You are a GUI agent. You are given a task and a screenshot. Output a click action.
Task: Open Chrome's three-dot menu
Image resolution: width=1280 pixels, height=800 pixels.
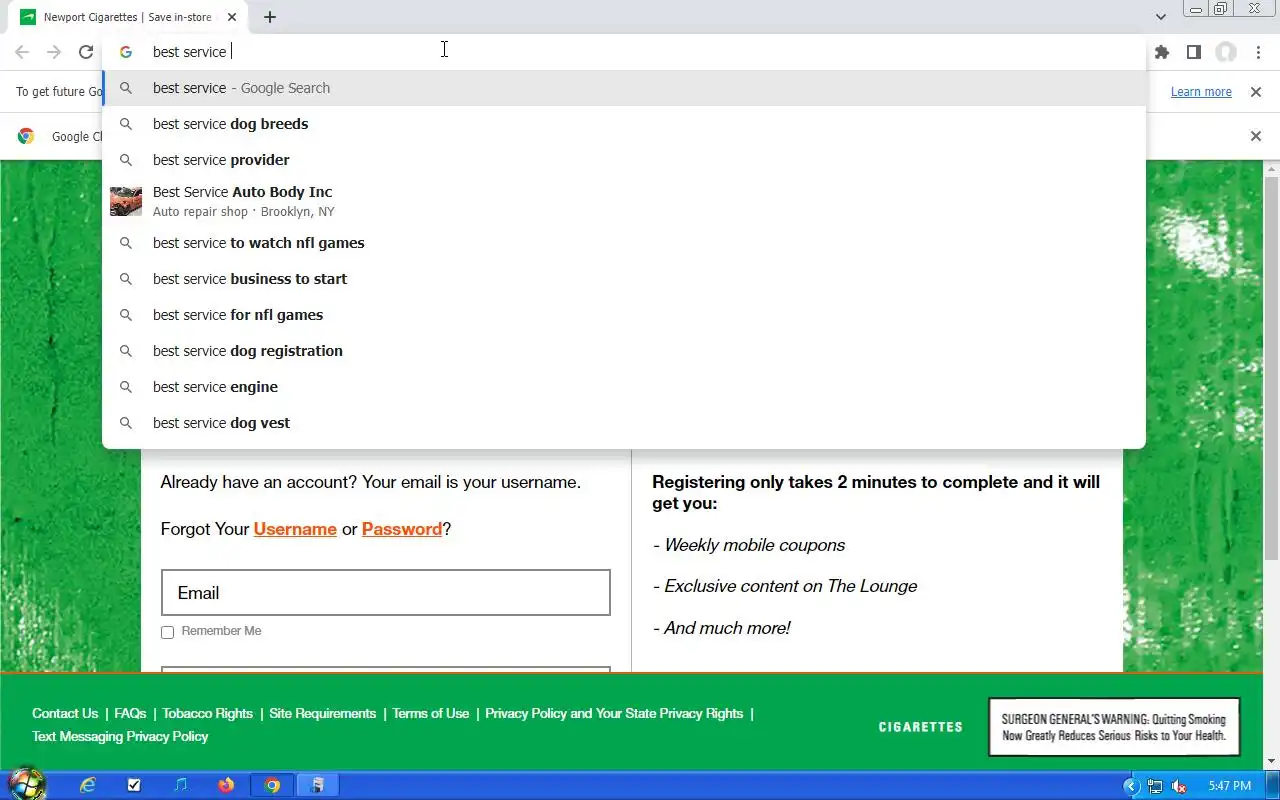pyautogui.click(x=1258, y=52)
